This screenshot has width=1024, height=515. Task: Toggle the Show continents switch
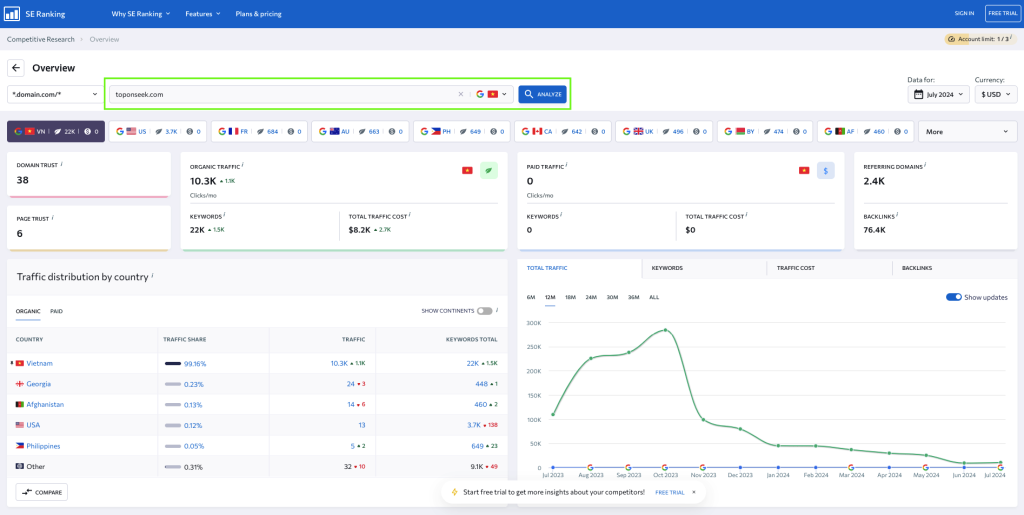coord(485,311)
